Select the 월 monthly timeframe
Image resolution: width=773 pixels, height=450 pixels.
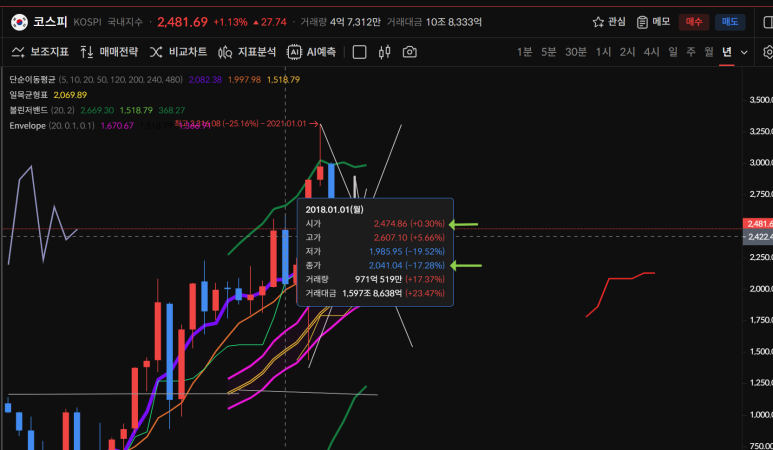point(709,52)
